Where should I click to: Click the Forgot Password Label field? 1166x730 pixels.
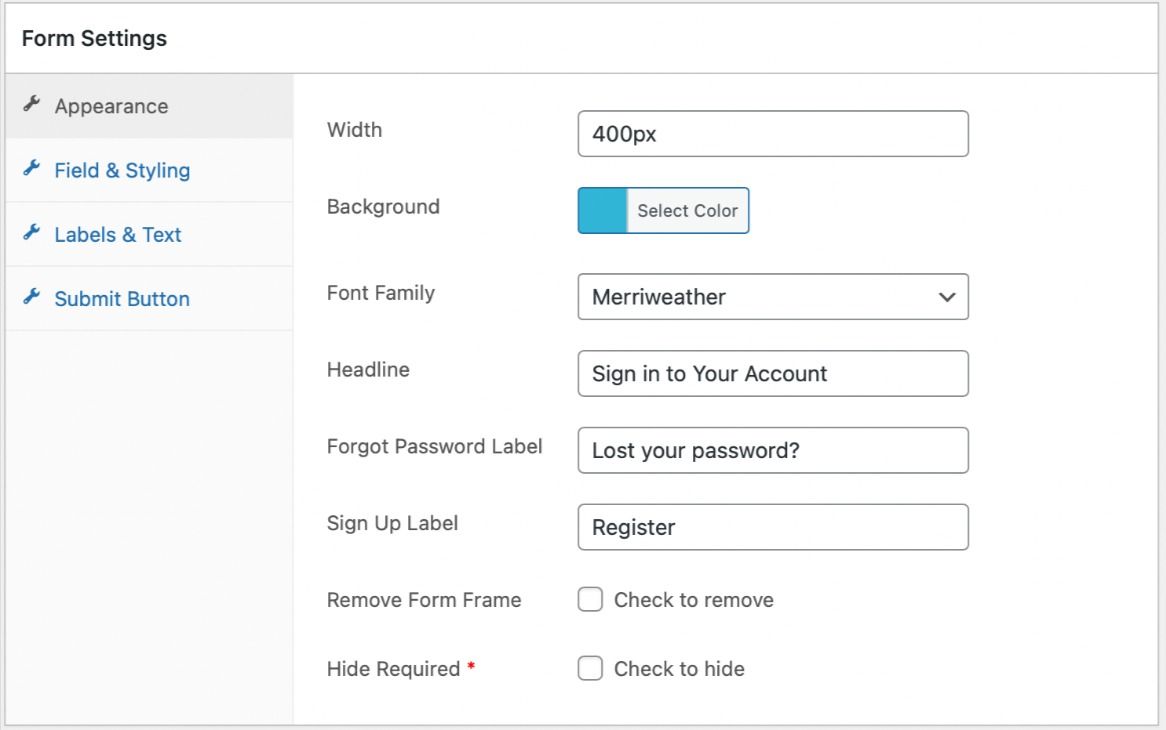(772, 451)
